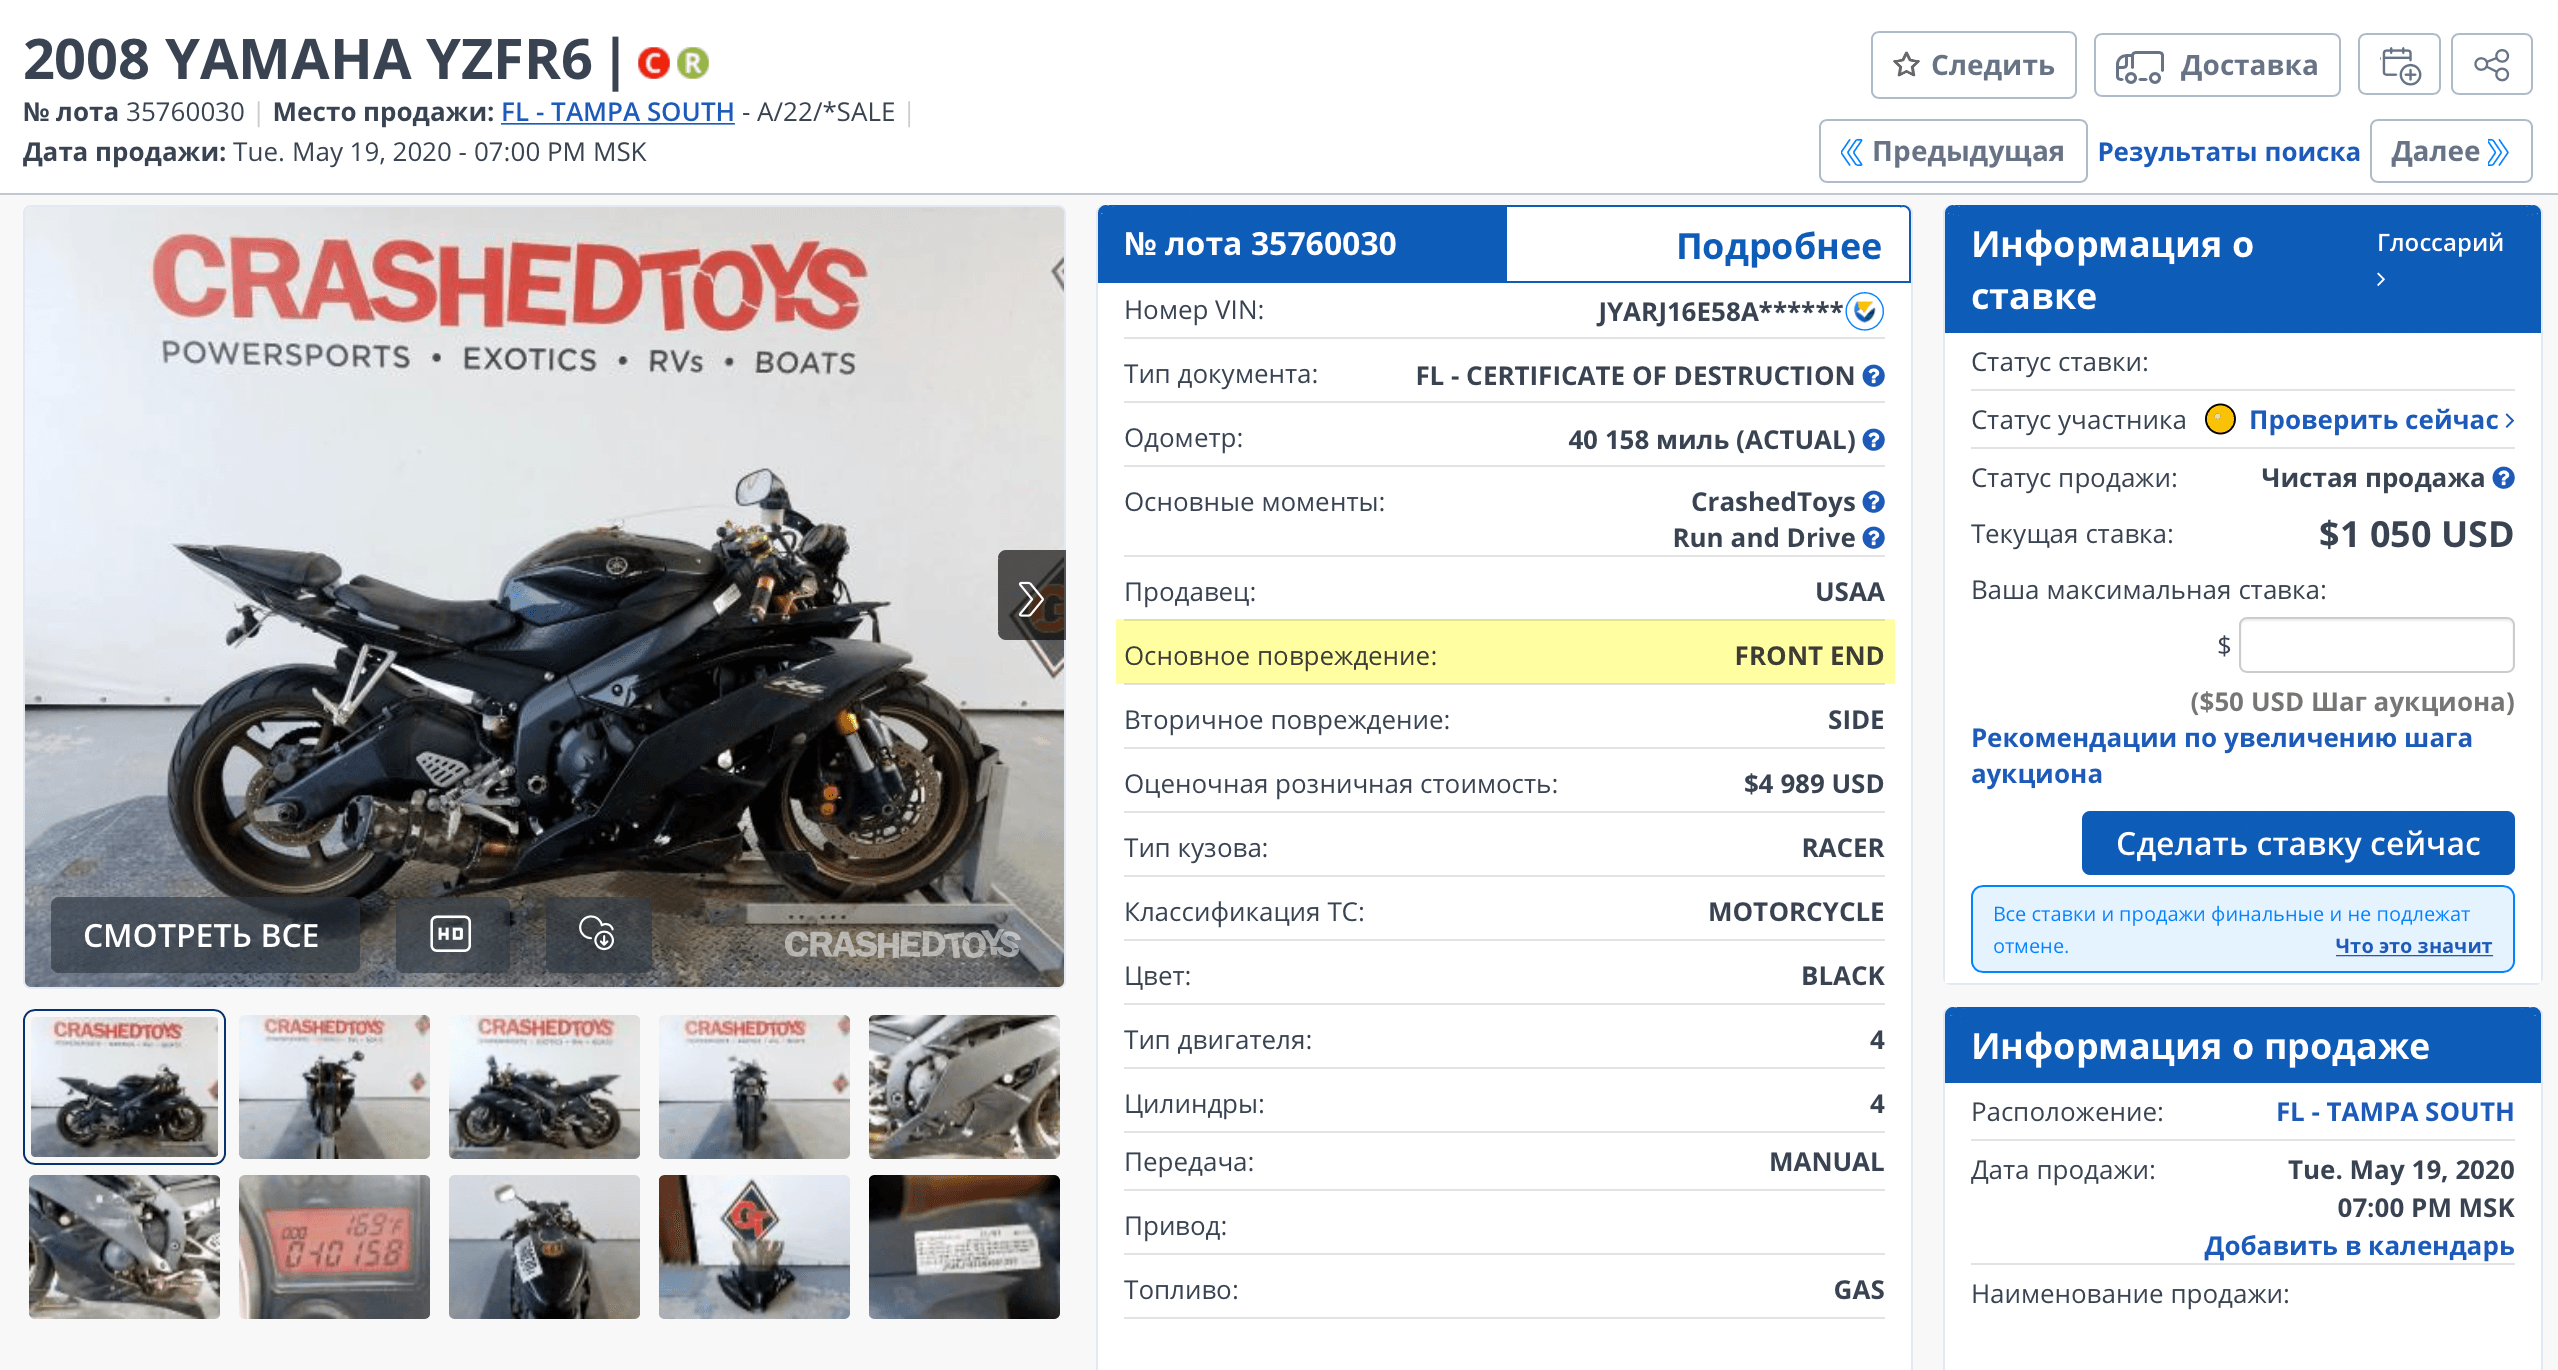
Task: Click Проверить сейчас participant status link
Action: (2381, 420)
